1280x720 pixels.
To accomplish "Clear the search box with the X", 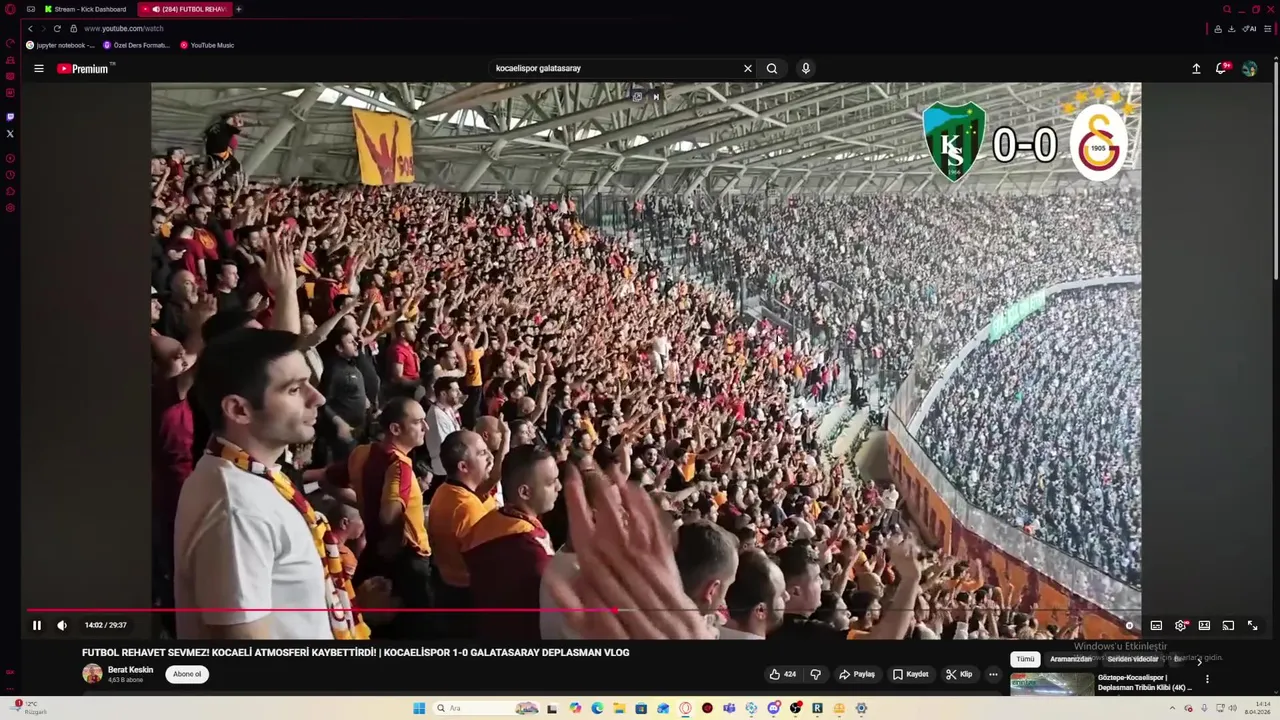I will click(x=747, y=69).
